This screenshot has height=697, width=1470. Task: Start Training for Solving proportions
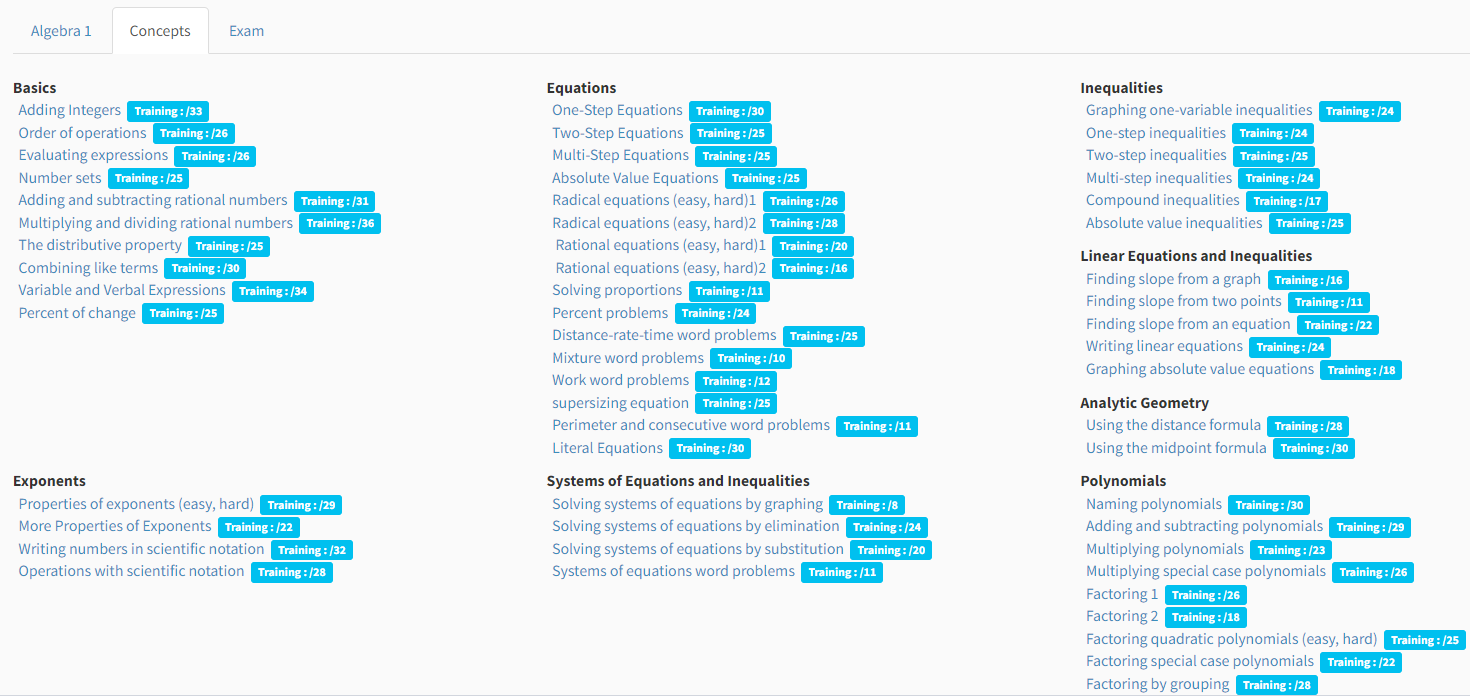pyautogui.click(x=729, y=291)
